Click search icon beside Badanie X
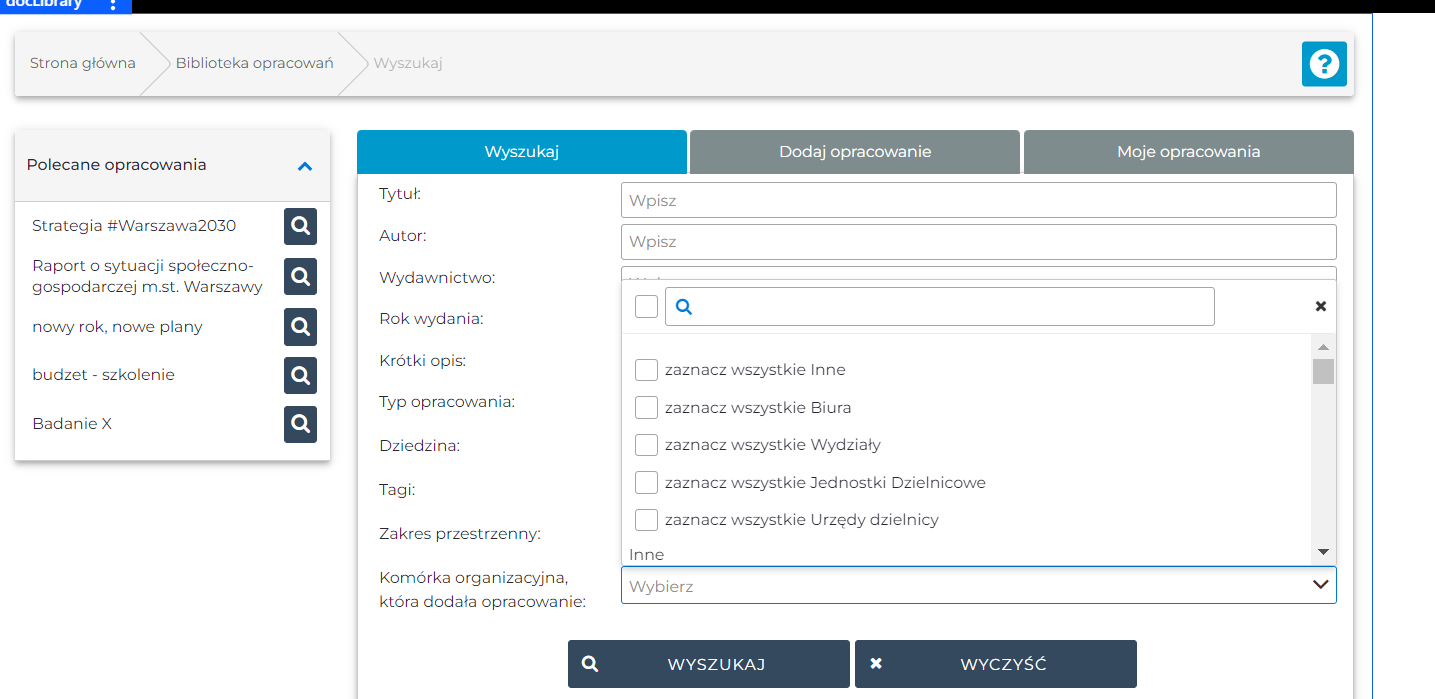Viewport: 1435px width, 699px height. (x=300, y=424)
